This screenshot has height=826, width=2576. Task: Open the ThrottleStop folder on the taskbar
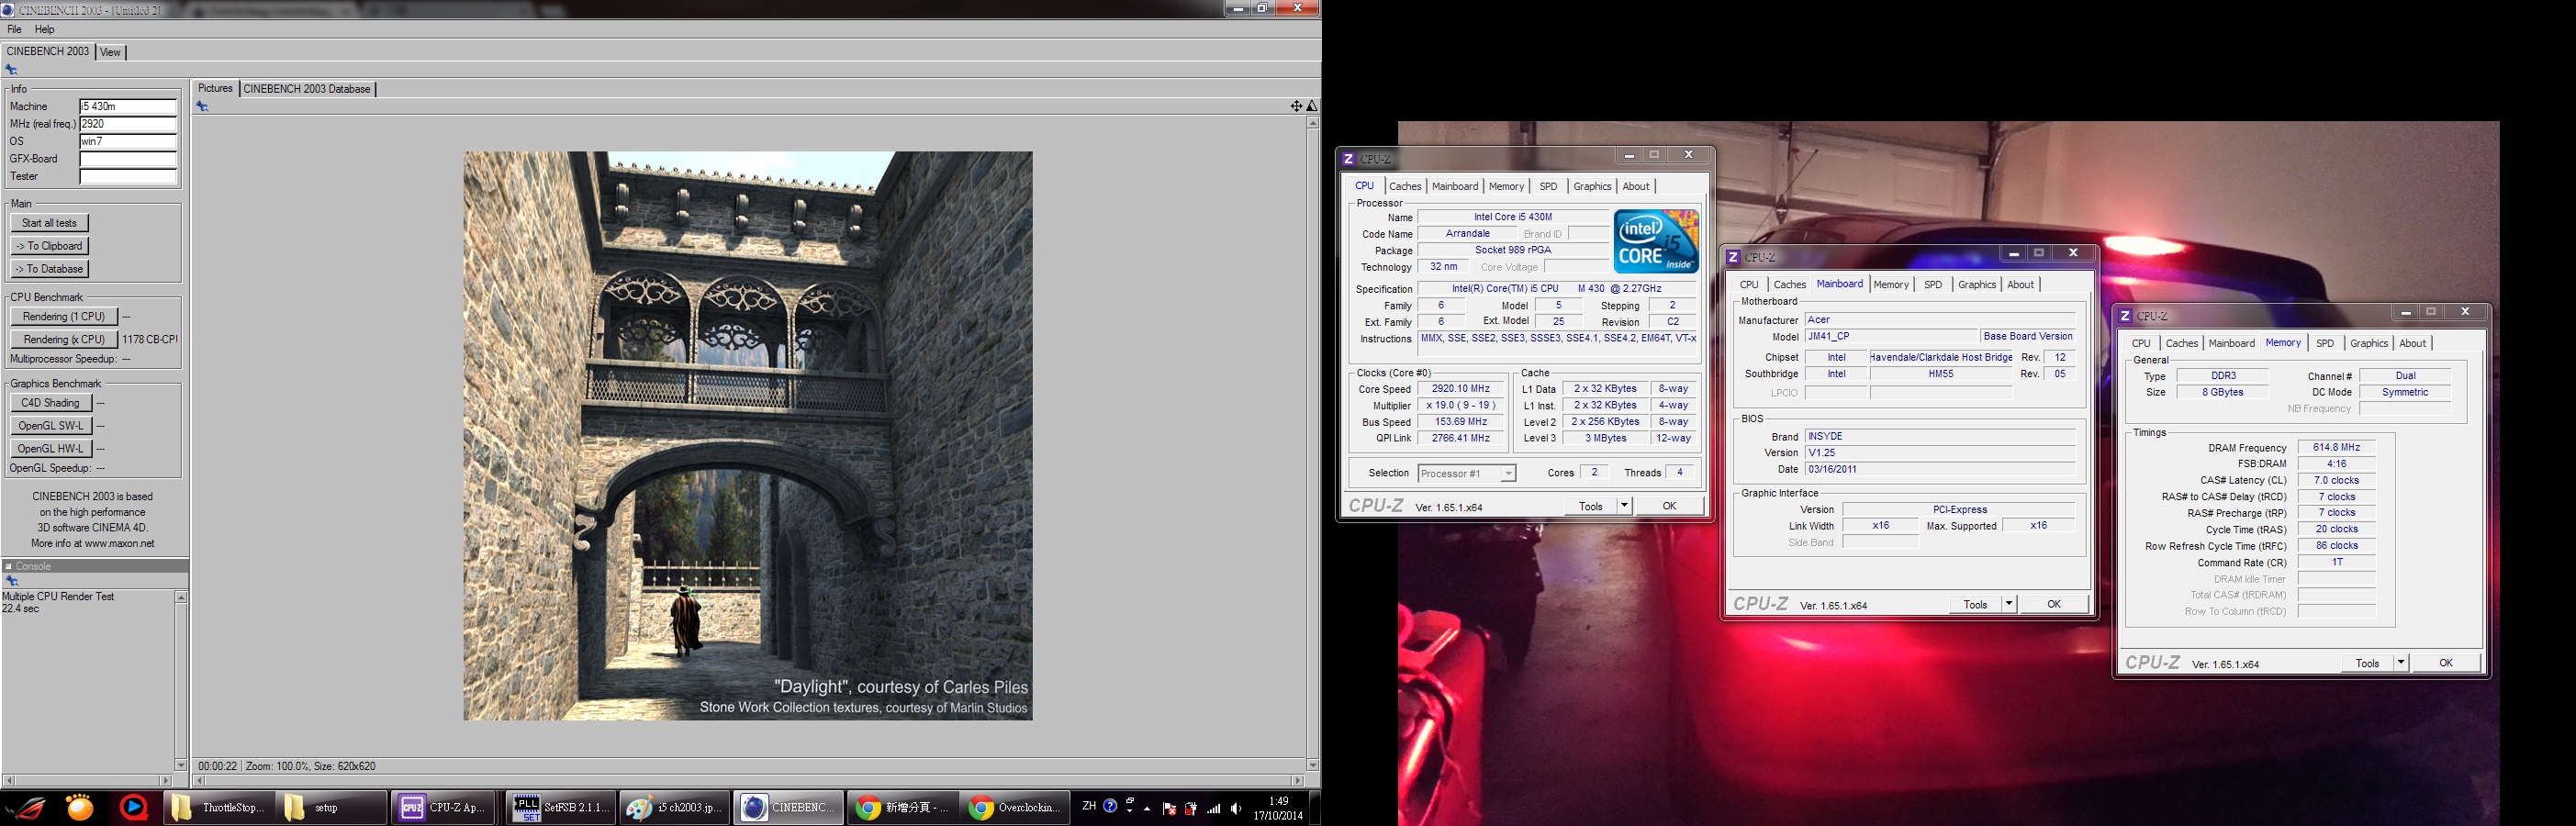219,808
